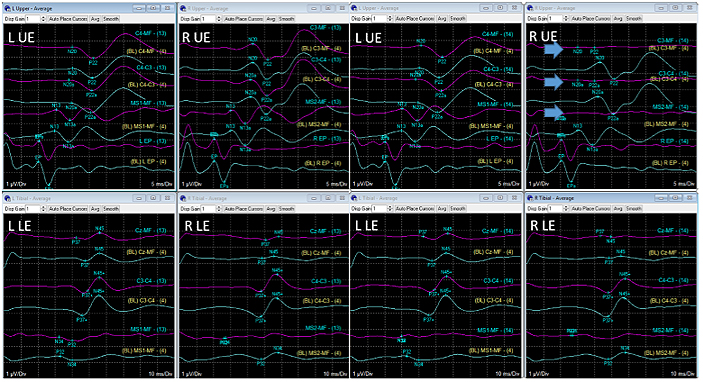Click Disp Gain stepper in R Upper (13) window
The image size is (703, 382).
coord(219,19)
